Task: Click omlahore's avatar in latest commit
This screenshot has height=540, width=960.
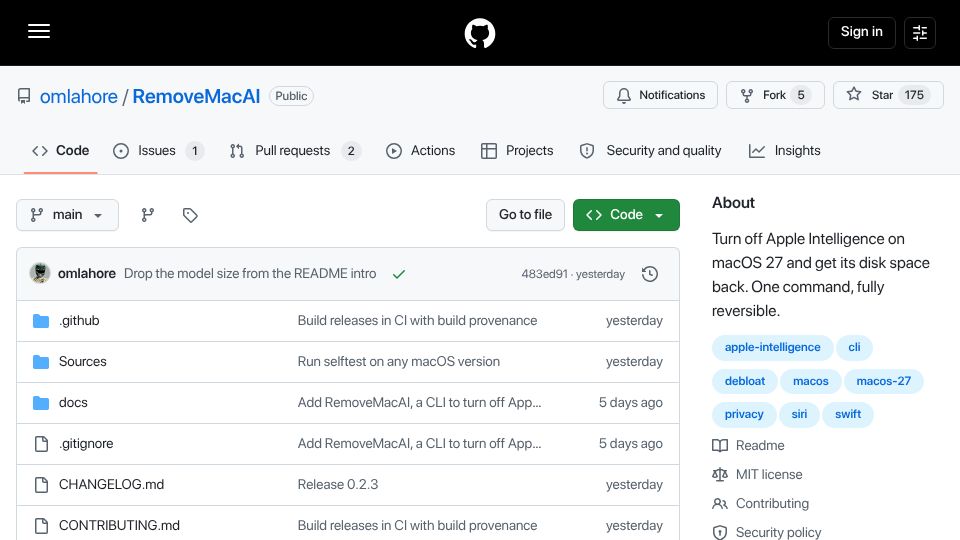Action: click(x=40, y=273)
